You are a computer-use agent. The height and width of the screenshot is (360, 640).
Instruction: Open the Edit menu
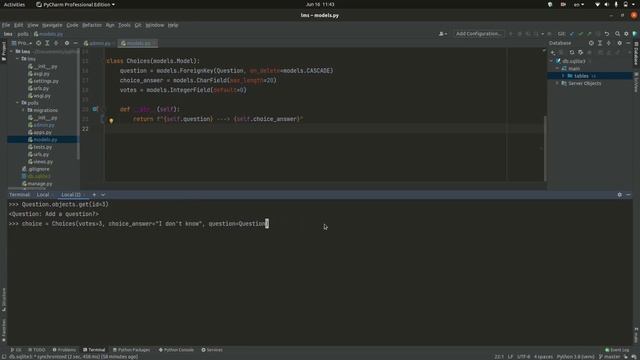(x=18, y=25)
